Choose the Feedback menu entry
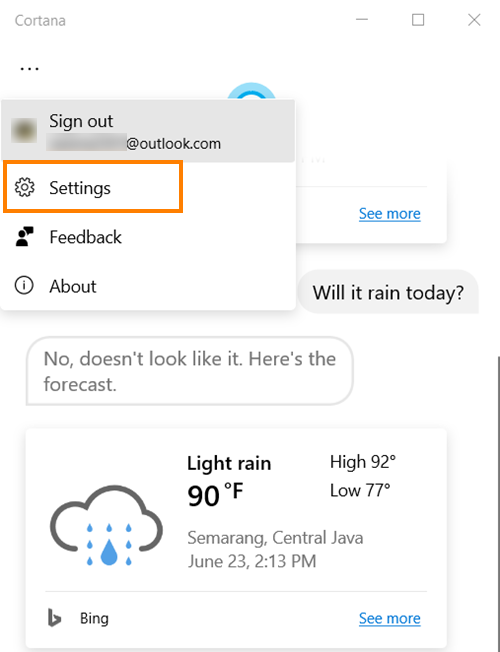 tap(148, 237)
